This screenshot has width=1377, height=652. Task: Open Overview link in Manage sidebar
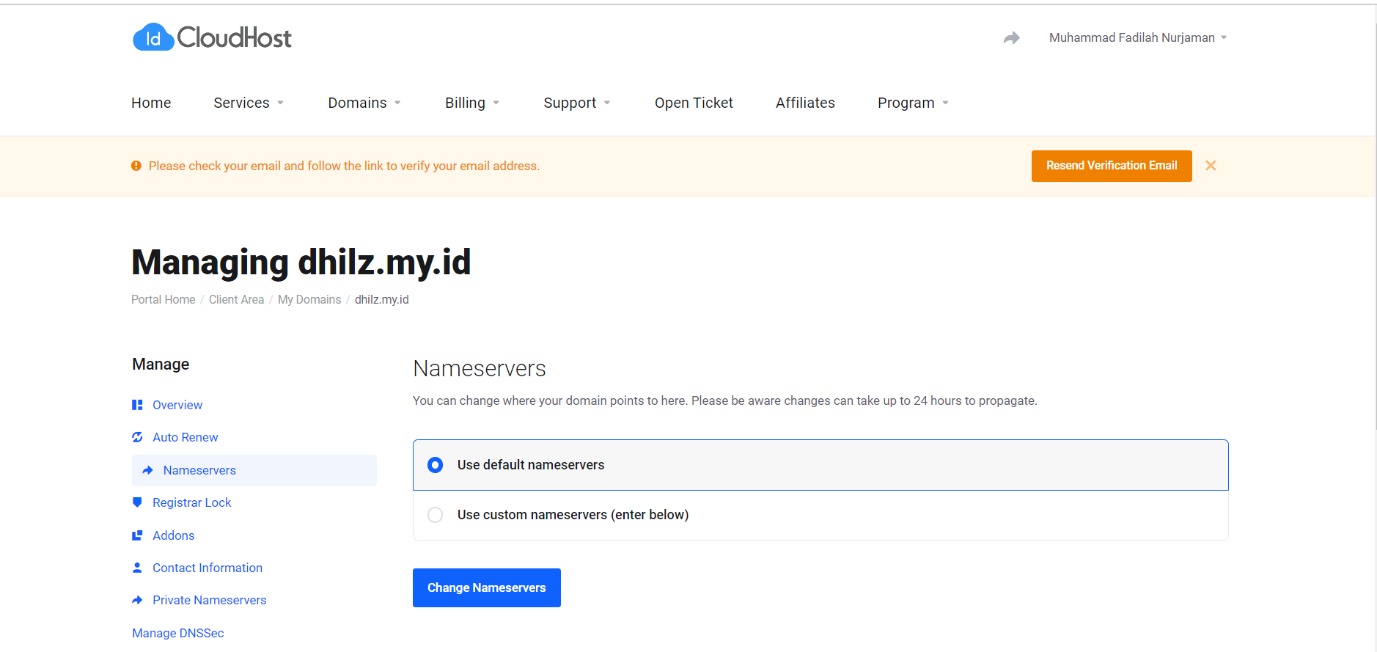[x=177, y=405]
